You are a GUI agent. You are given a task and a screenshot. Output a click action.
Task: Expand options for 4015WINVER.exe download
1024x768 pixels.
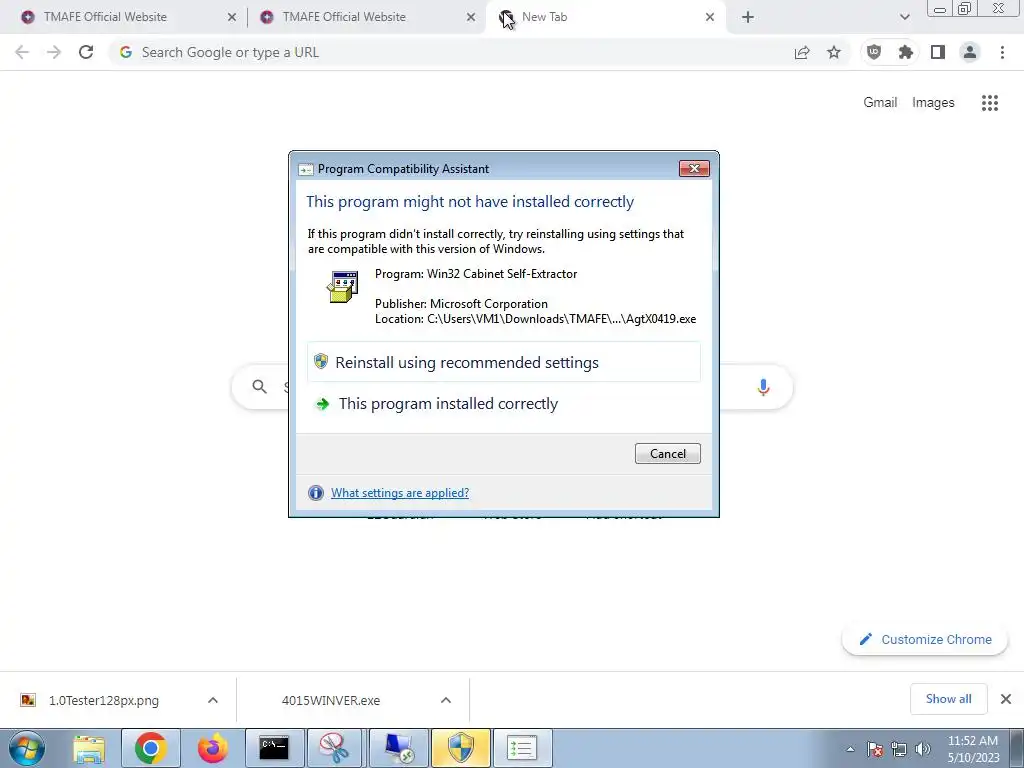(445, 700)
